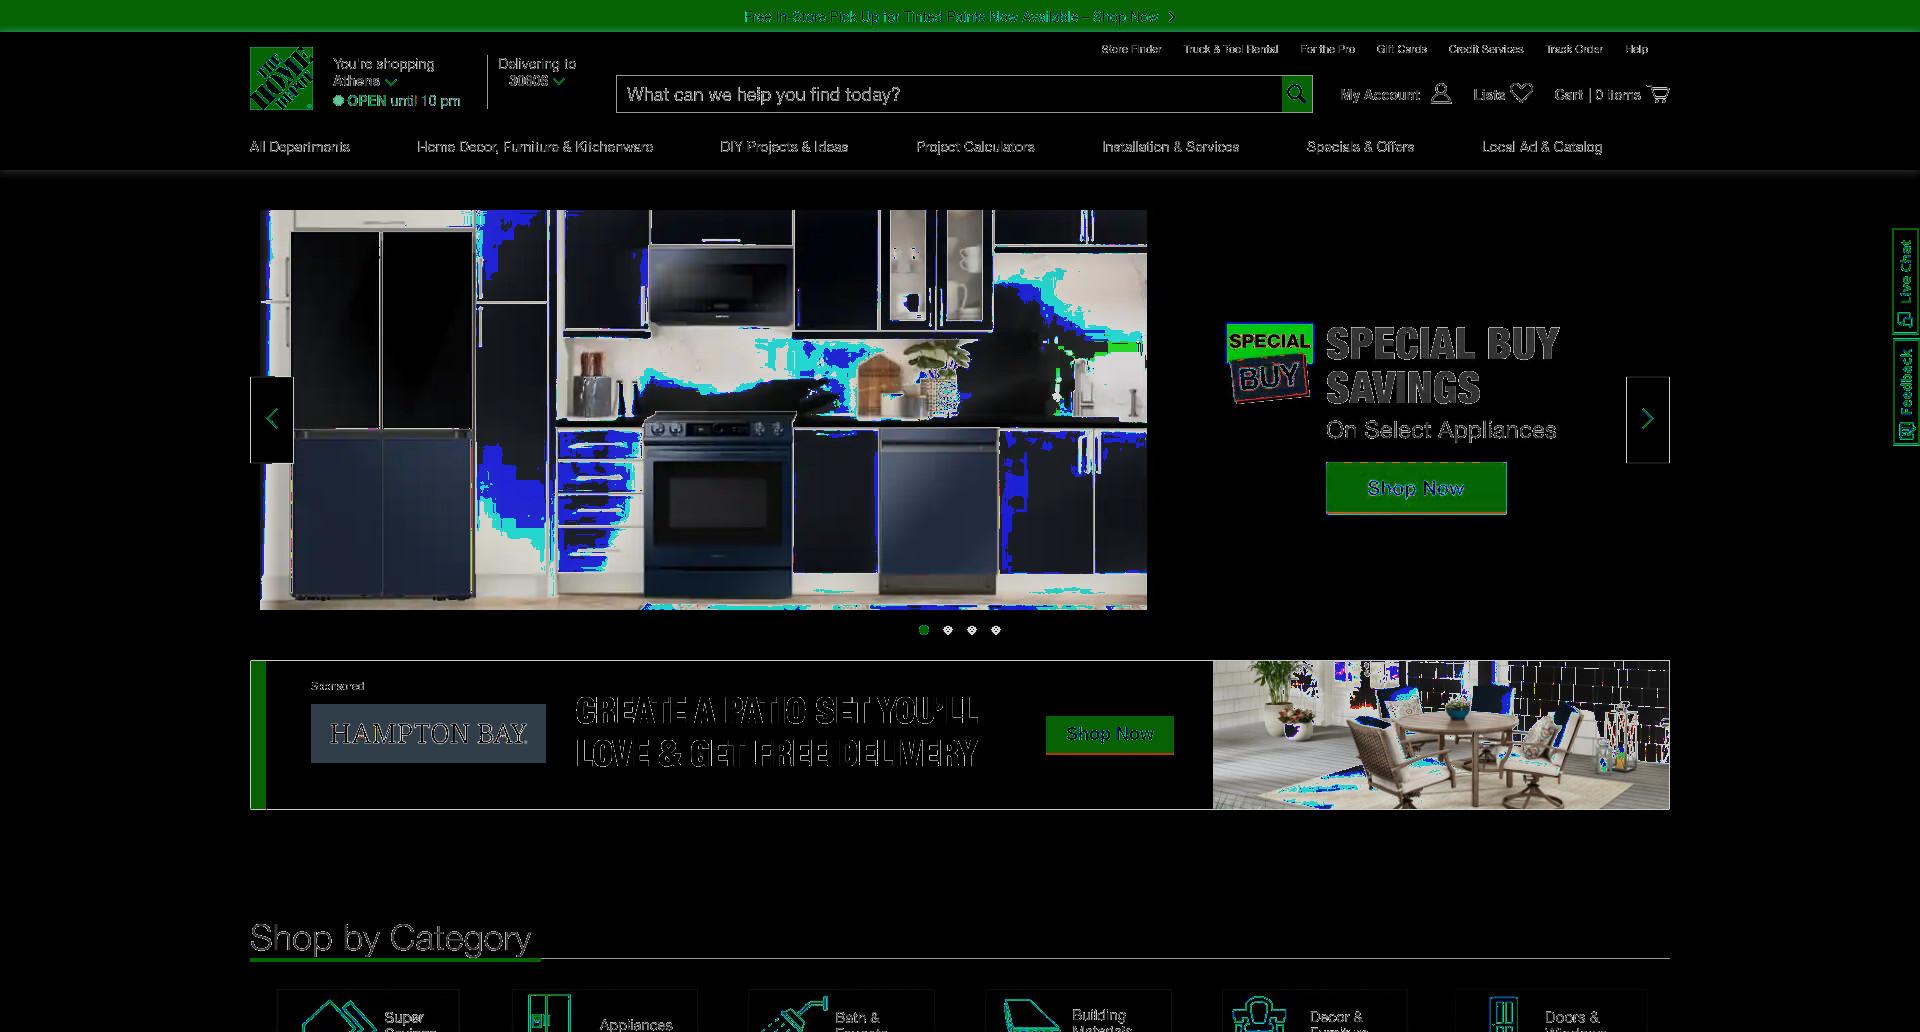The image size is (1920, 1032).
Task: Click the Cart 0 items label
Action: click(1597, 95)
